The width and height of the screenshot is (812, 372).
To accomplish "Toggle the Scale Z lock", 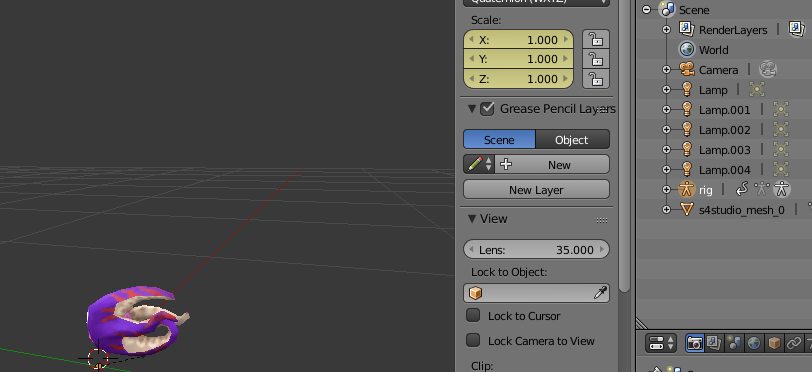I will click(x=596, y=79).
